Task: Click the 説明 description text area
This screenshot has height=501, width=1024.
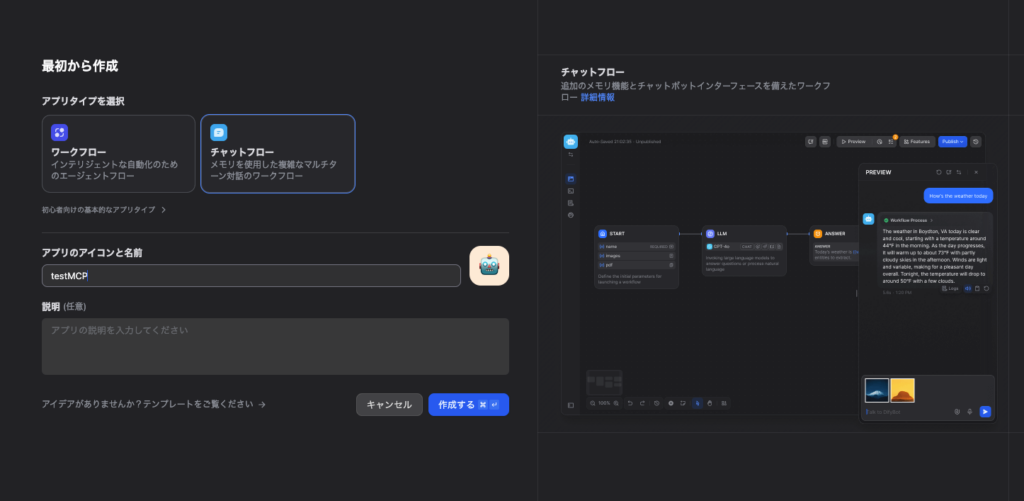Action: click(x=275, y=346)
